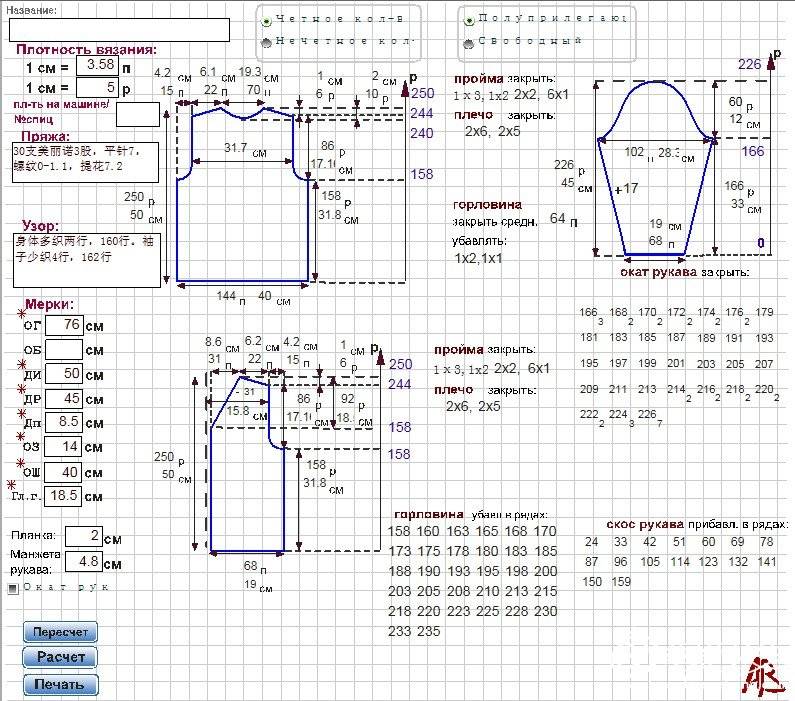The height and width of the screenshot is (701, 795).
Task: Click the Плотность вязания heading
Action: [87, 49]
